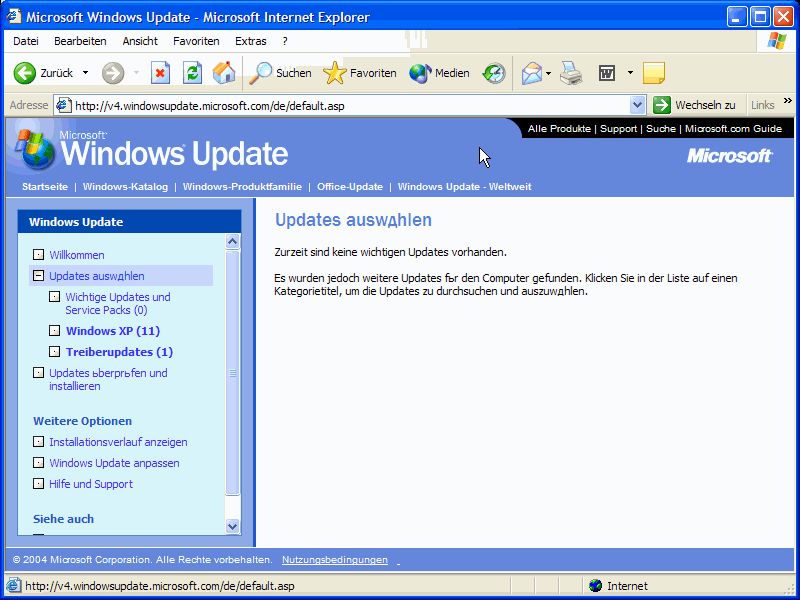
Task: Click sidebar scrollbar up arrow
Action: click(x=233, y=241)
